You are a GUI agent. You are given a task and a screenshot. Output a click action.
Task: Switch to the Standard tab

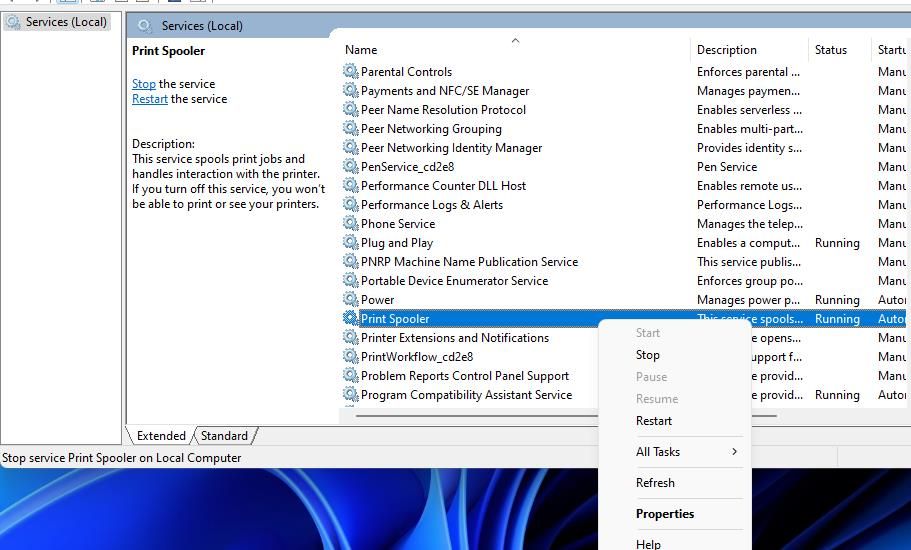(x=224, y=436)
